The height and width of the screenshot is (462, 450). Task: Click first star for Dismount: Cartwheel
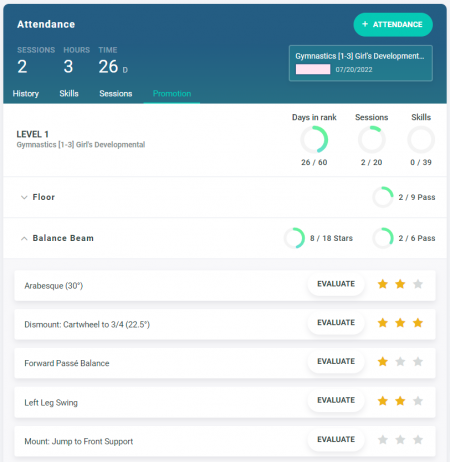[383, 323]
